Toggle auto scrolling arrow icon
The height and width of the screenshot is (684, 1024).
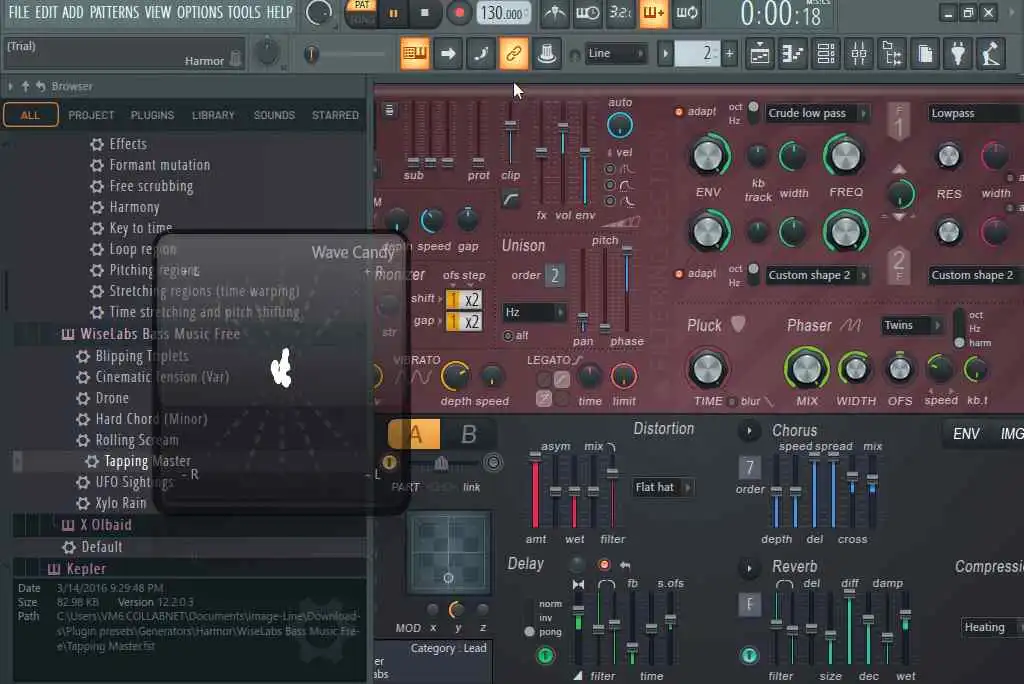point(448,54)
